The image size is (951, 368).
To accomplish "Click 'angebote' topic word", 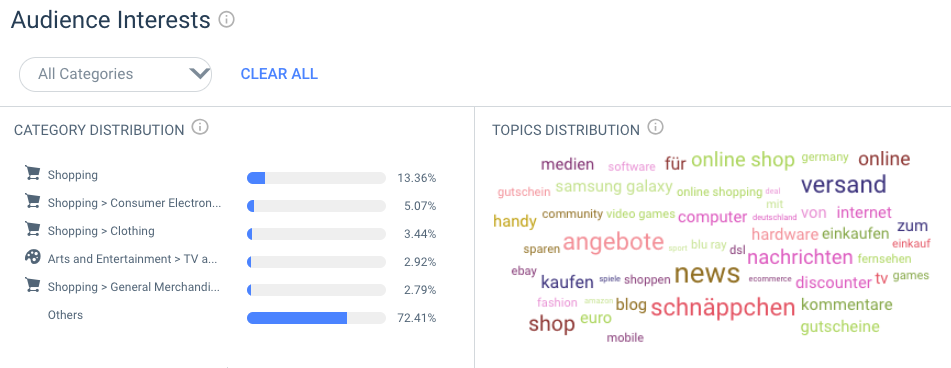I will pyautogui.click(x=613, y=243).
